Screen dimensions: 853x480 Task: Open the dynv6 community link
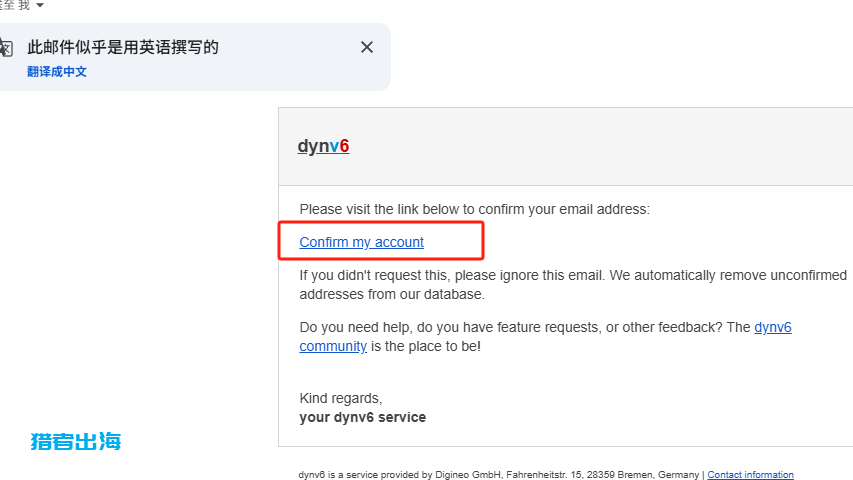[772, 327]
